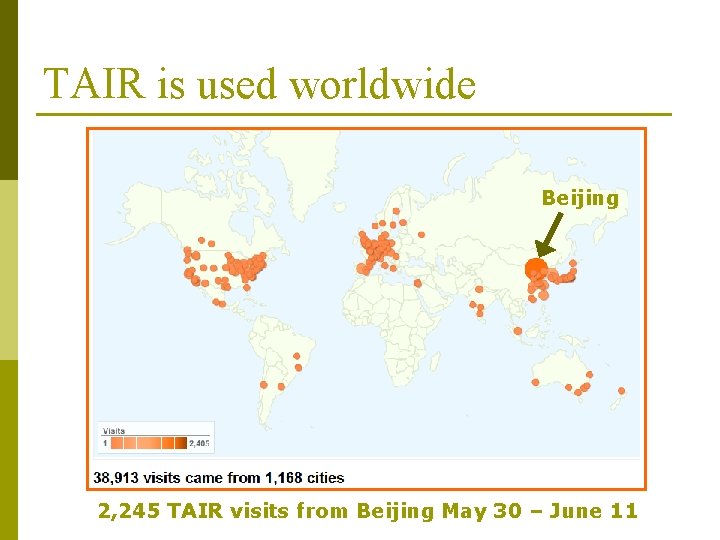Click the western Australia (Perth) visit dot
Viewport: 720px width, 540px height.
[x=535, y=382]
